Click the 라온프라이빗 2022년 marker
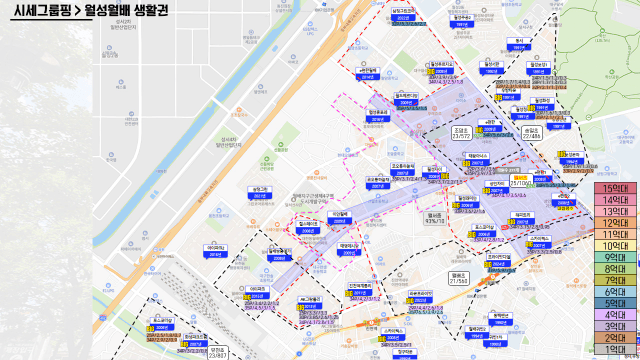This screenshot has height=360, width=640. [420, 297]
